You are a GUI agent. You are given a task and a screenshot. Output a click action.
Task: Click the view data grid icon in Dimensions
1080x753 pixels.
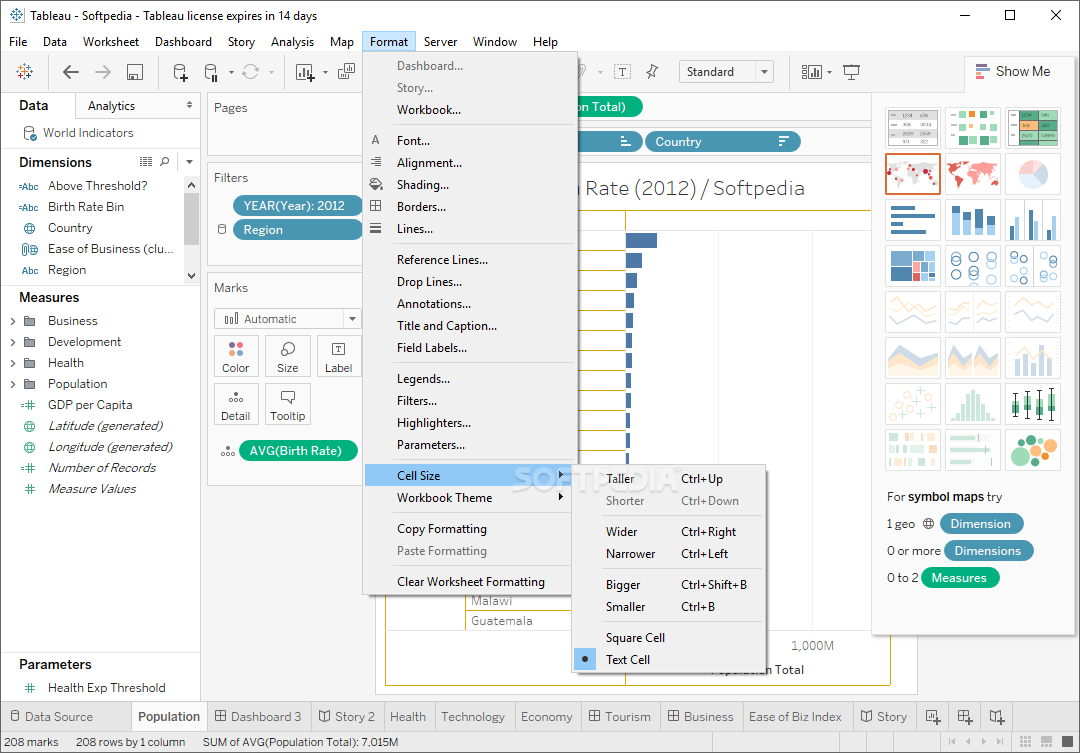[146, 161]
